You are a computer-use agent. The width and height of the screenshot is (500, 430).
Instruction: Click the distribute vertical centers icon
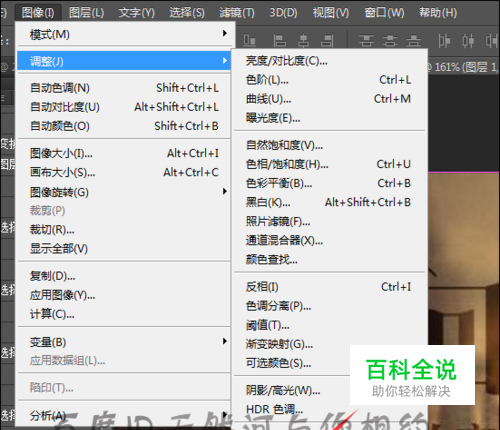390,41
